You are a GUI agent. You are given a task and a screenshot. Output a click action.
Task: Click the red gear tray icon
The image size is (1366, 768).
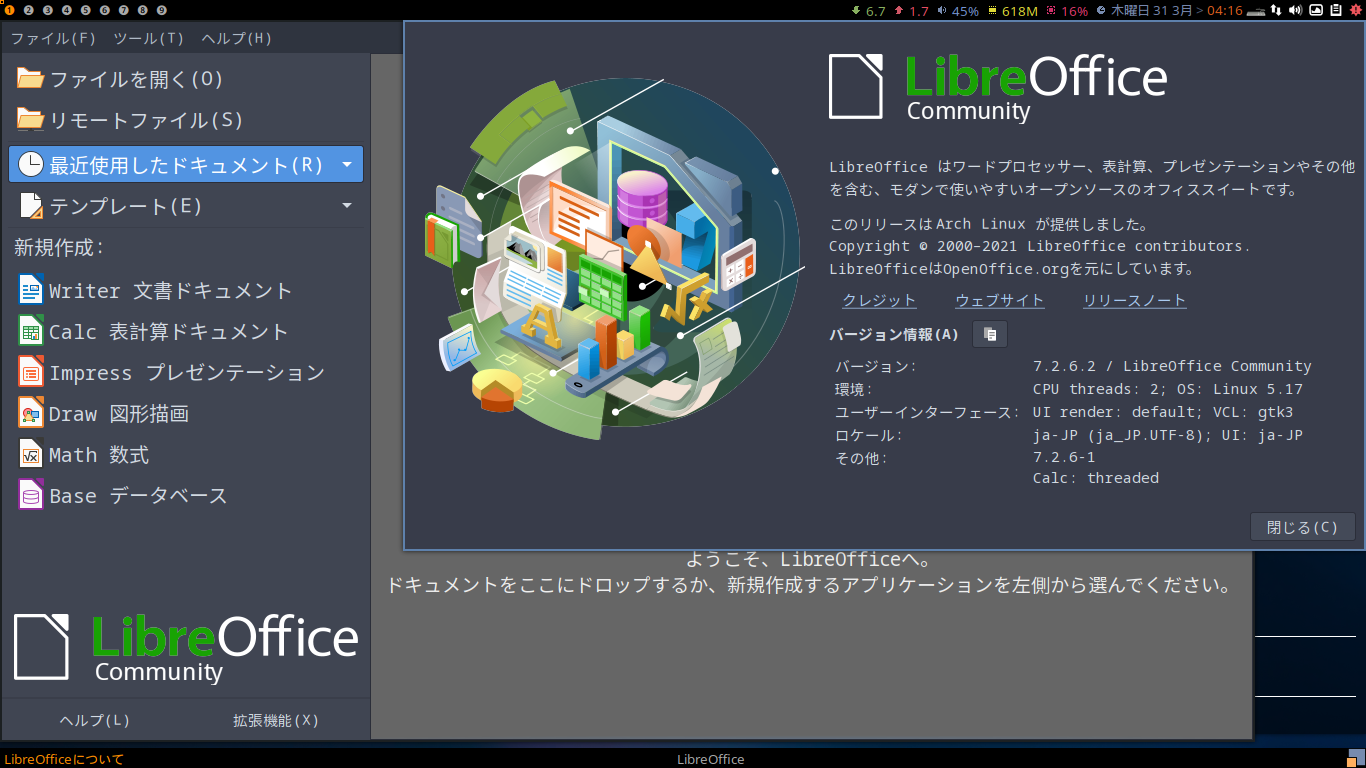tap(1355, 10)
